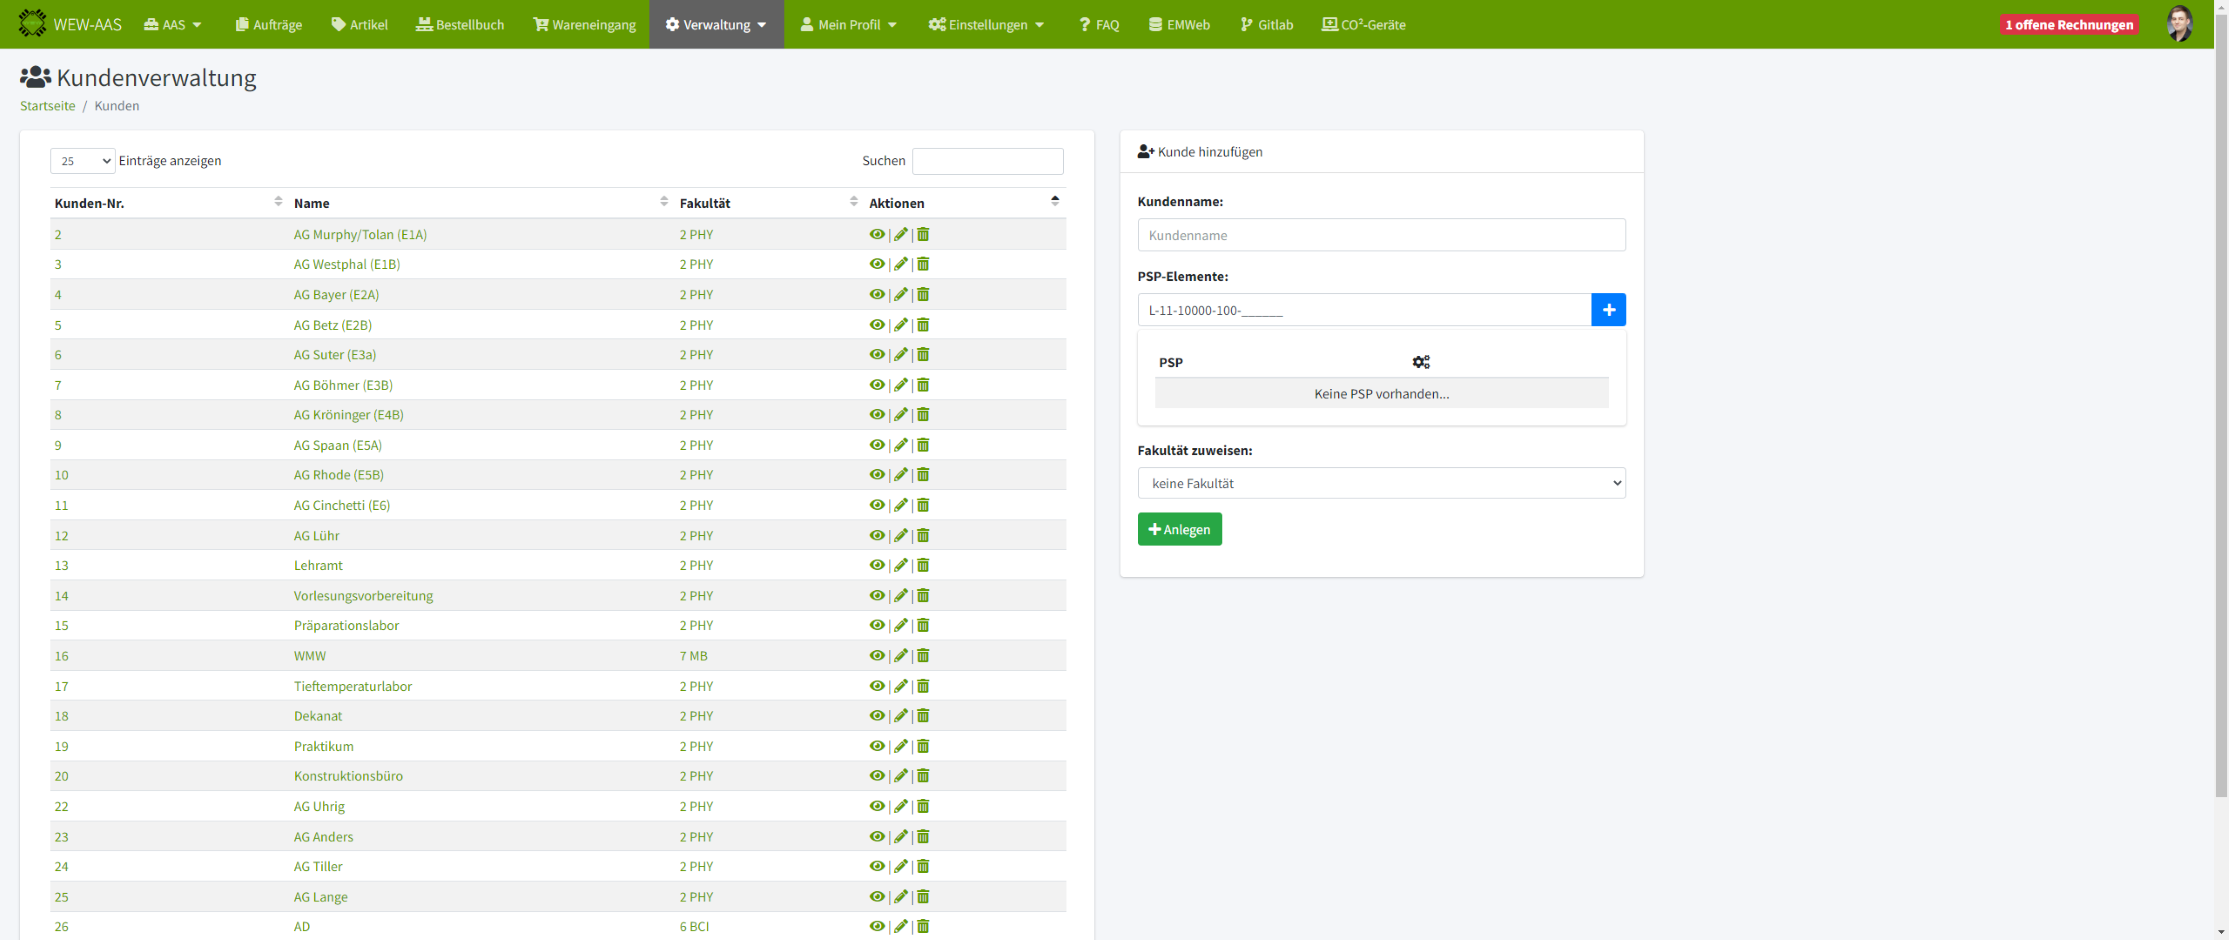The width and height of the screenshot is (2229, 940).
Task: Click the pencil icon for AG Lange
Action: pyautogui.click(x=901, y=897)
